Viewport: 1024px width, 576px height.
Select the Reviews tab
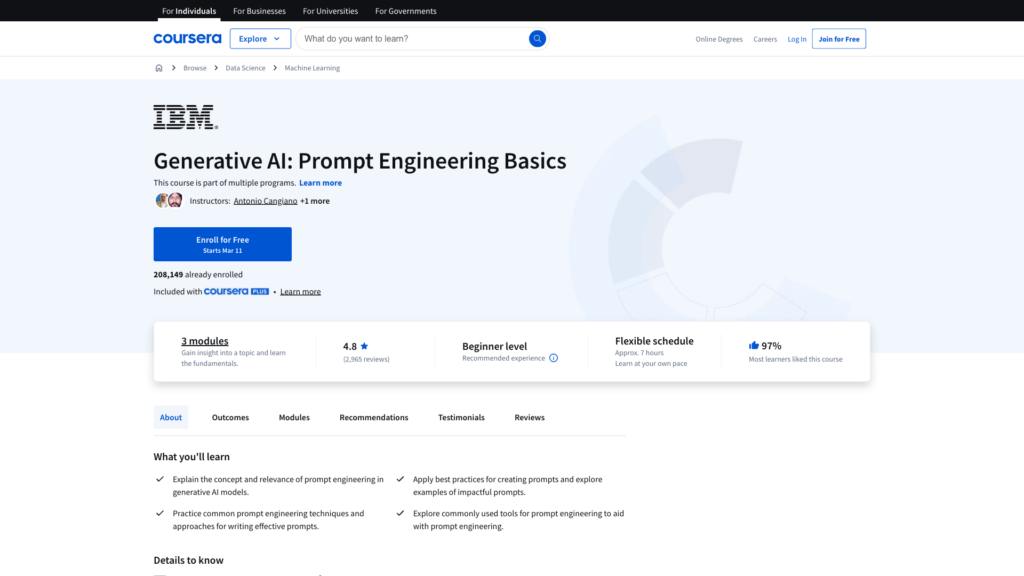coord(530,417)
